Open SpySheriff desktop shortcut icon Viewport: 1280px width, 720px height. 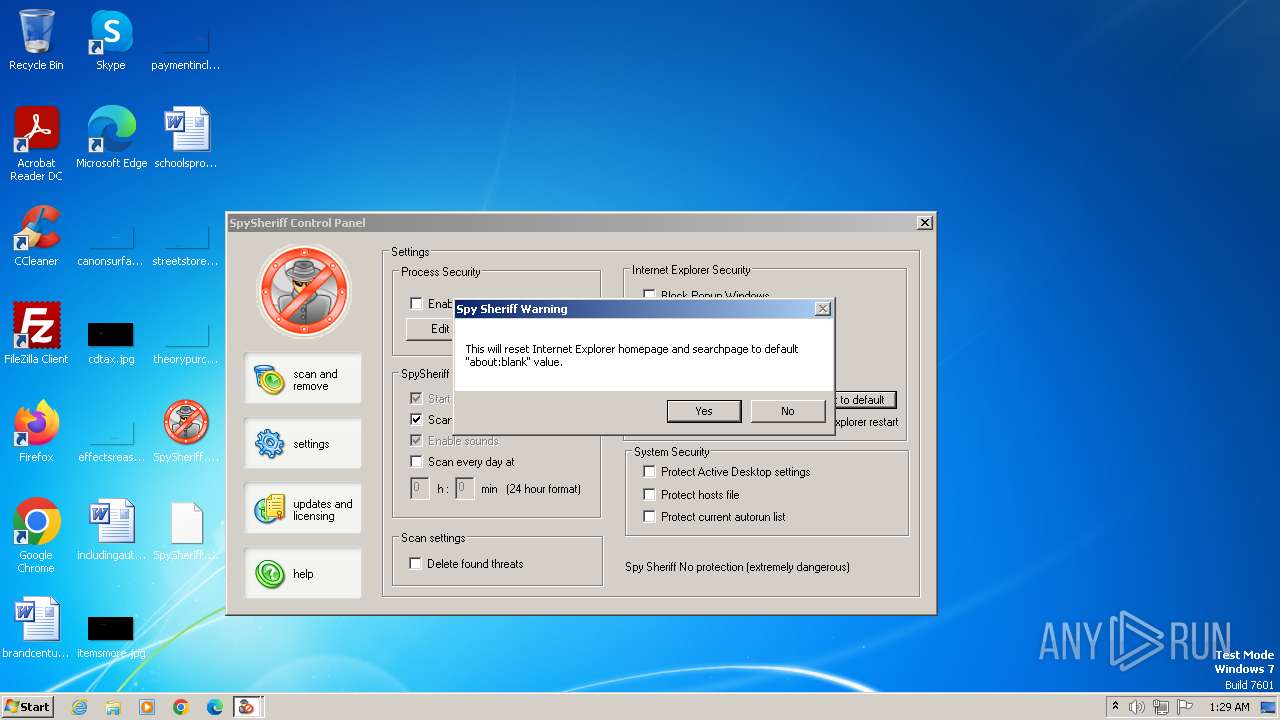click(x=186, y=431)
